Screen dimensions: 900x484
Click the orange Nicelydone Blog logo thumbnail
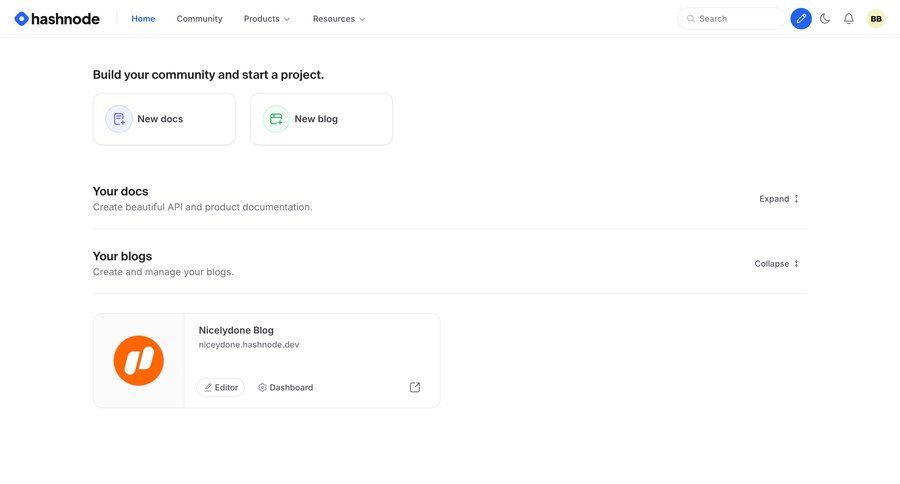pyautogui.click(x=138, y=361)
